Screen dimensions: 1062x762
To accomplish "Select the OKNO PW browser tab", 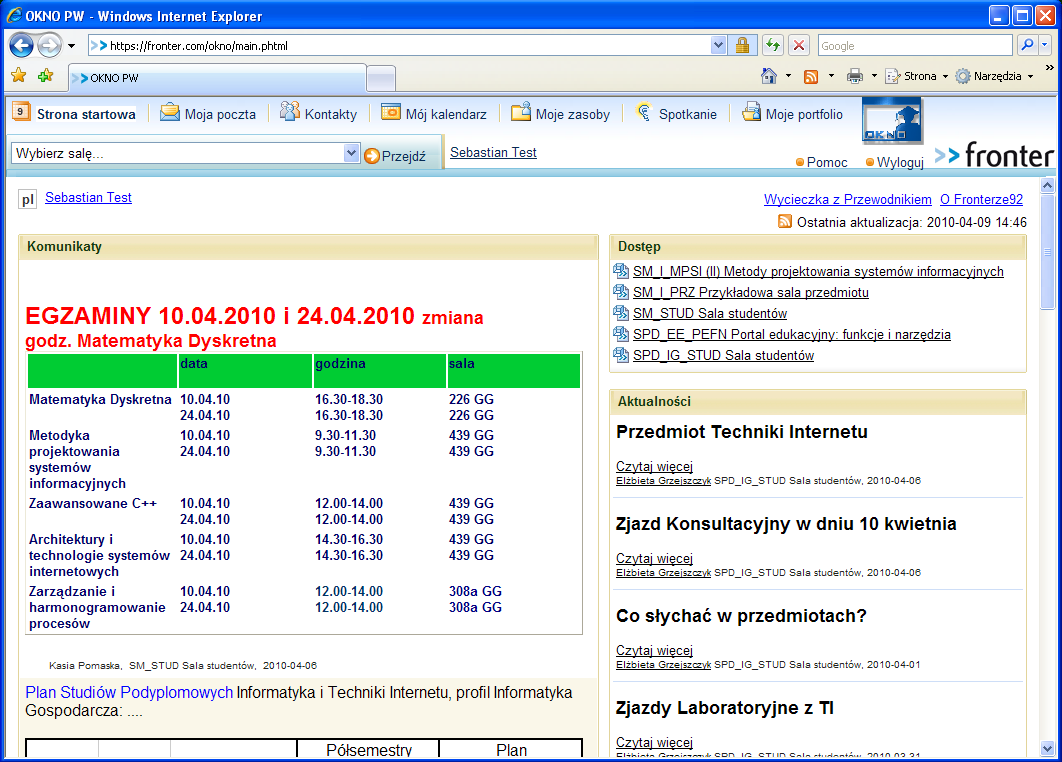I will tap(217, 78).
